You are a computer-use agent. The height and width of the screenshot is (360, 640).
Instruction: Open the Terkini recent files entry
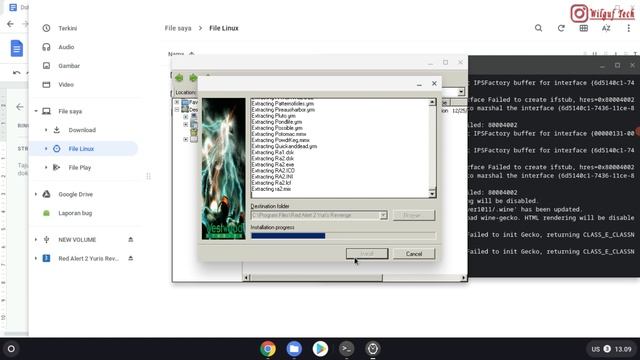coord(67,28)
